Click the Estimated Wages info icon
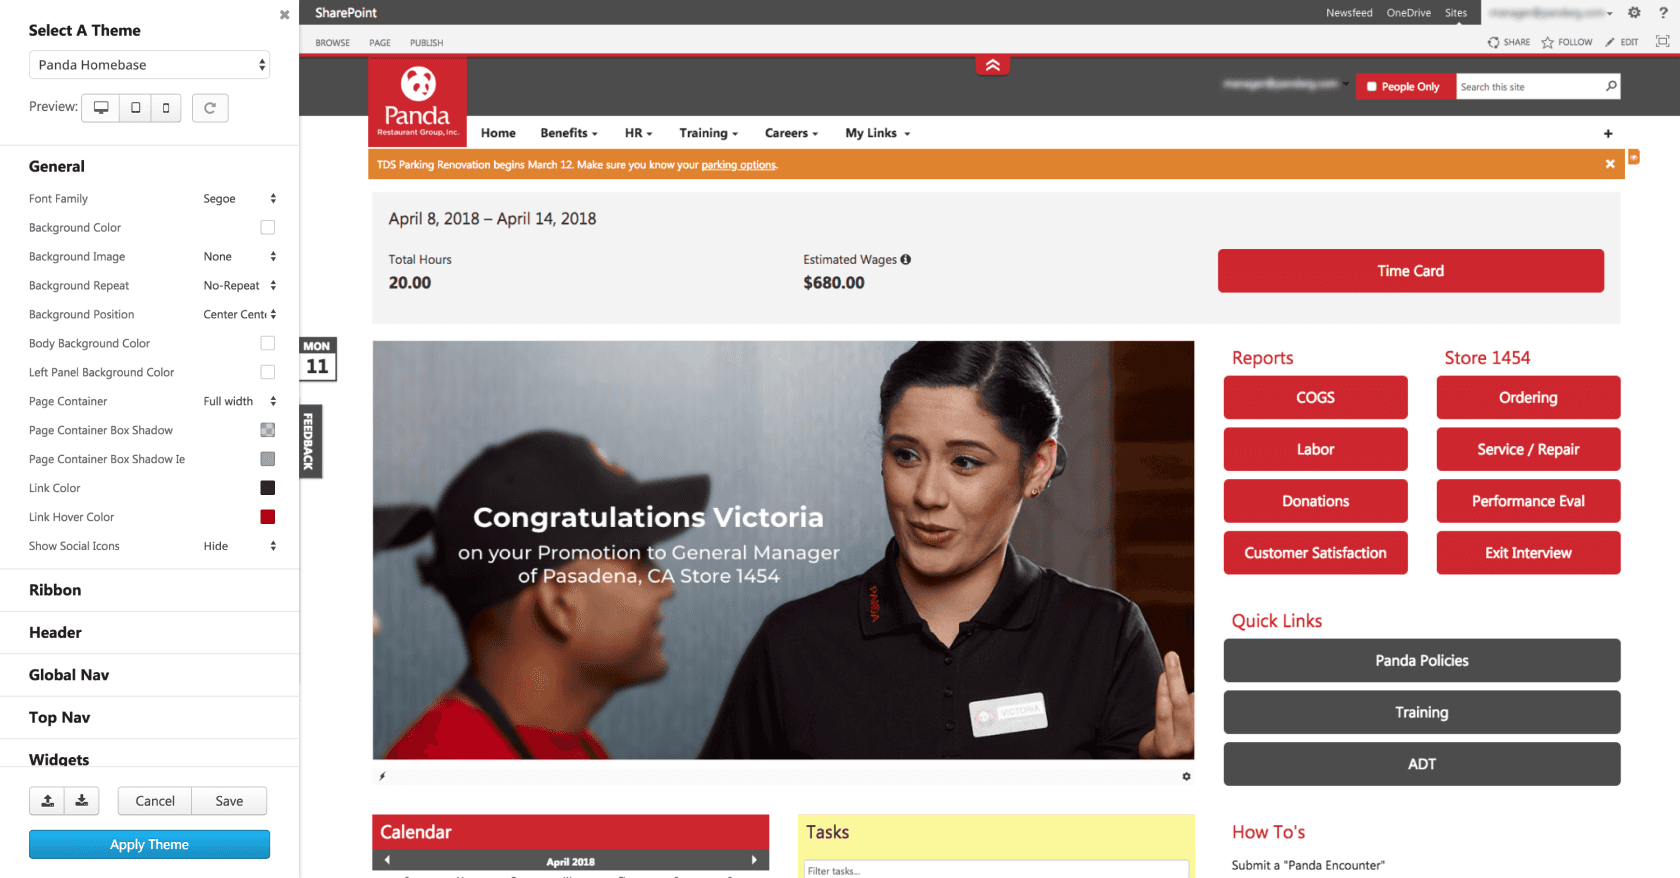 (906, 259)
